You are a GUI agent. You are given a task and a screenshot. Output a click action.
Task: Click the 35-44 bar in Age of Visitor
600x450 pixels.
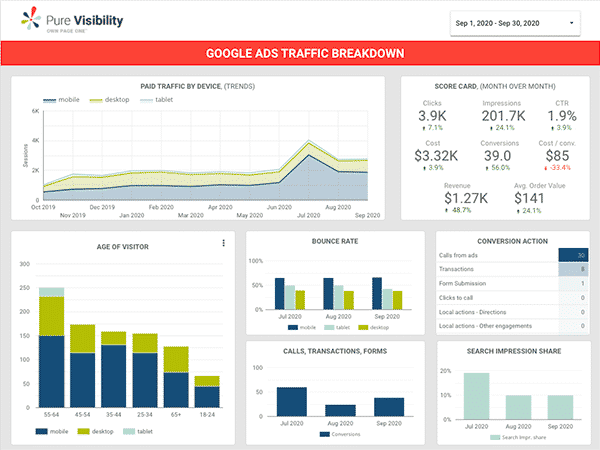pyautogui.click(x=114, y=369)
